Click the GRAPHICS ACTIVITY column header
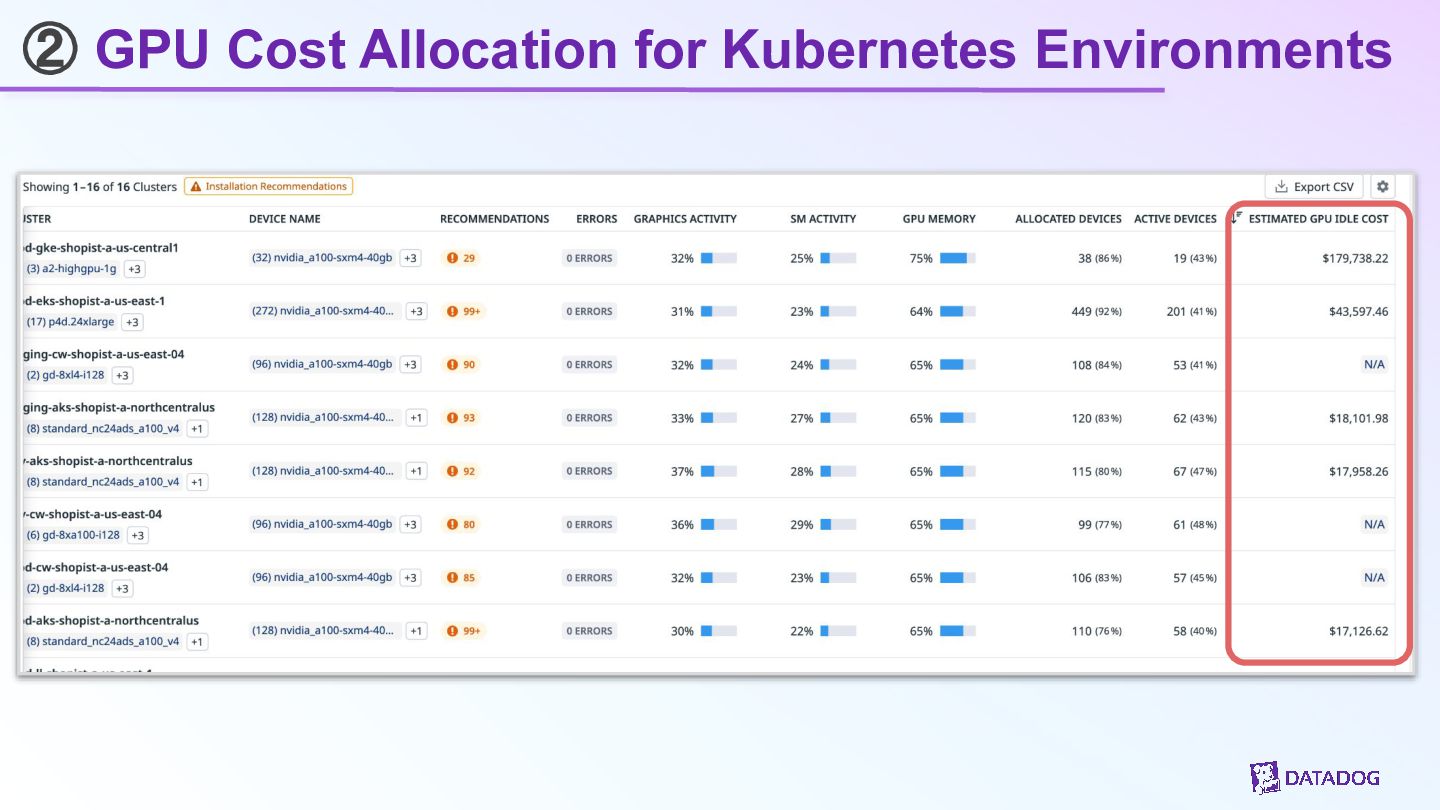1440x810 pixels. (x=685, y=219)
